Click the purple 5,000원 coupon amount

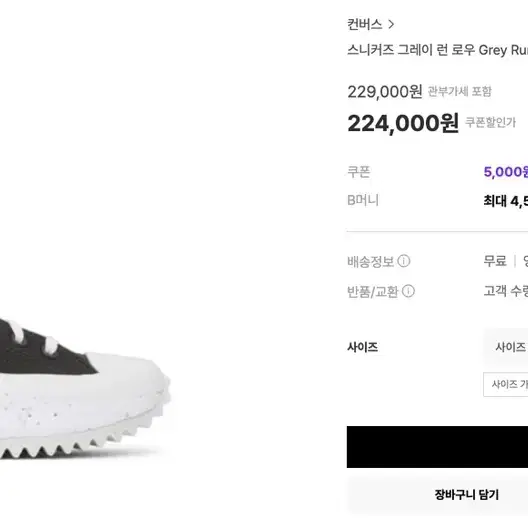click(x=506, y=172)
